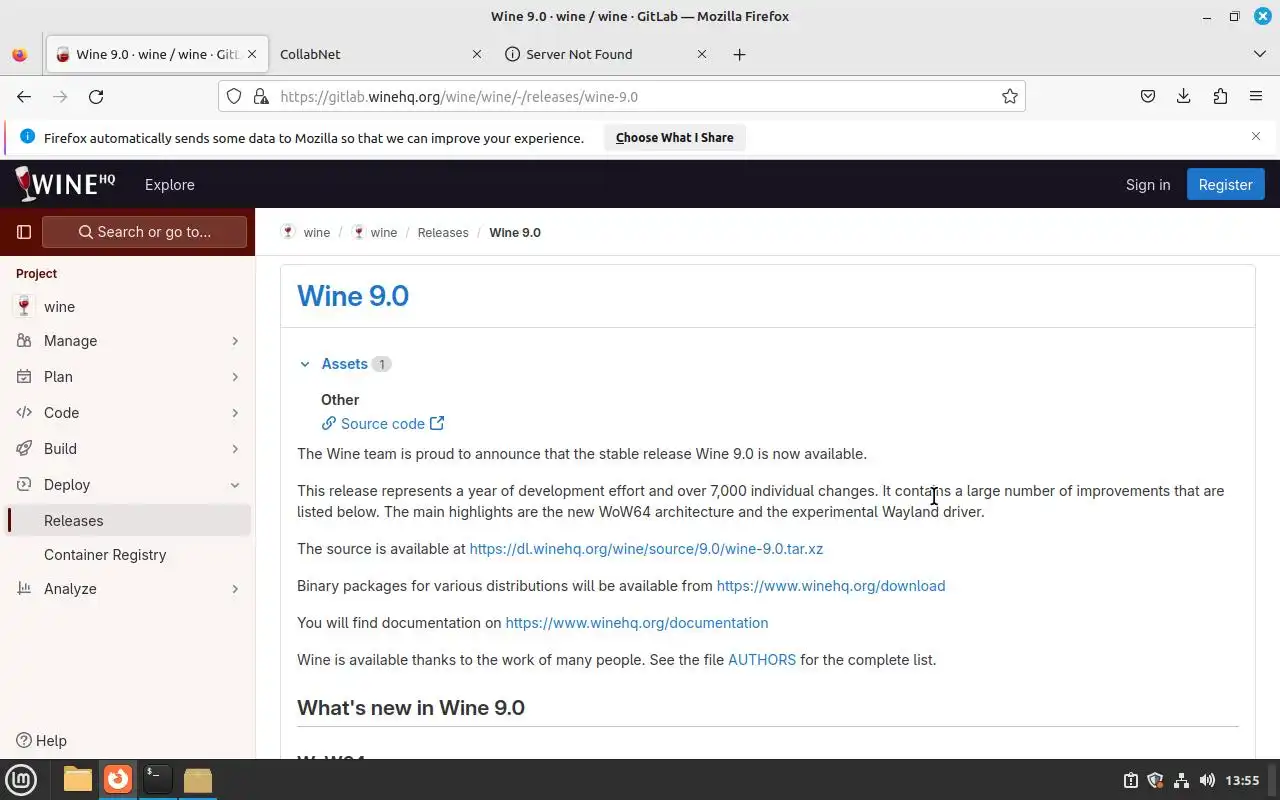1280x800 pixels.
Task: Open the Pocket save icon
Action: (1148, 96)
